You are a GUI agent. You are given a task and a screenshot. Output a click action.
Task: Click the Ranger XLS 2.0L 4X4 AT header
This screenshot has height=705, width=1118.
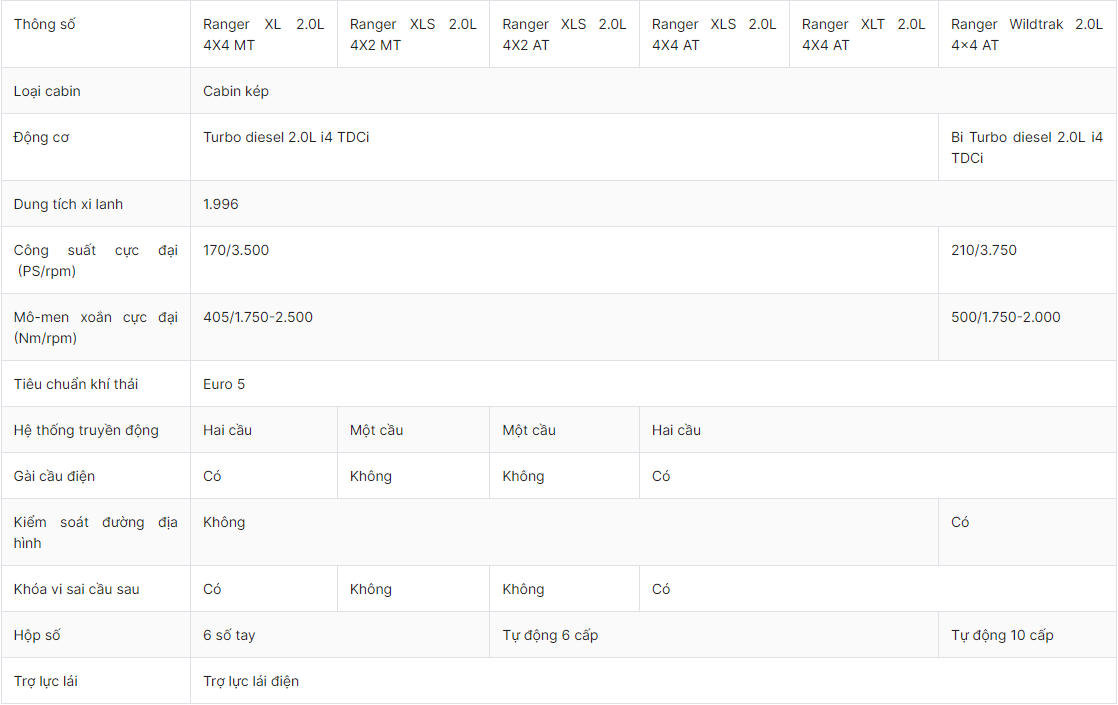pyautogui.click(x=713, y=34)
